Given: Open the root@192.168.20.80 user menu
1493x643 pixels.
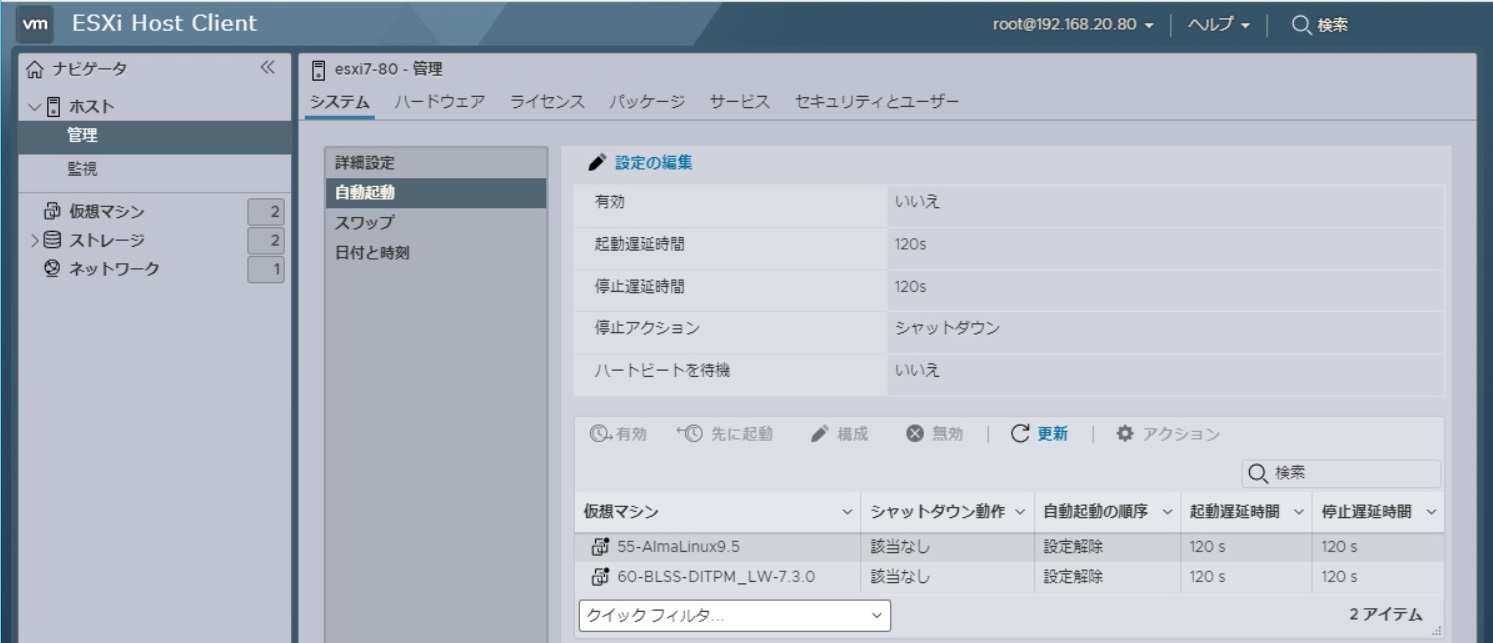Looking at the screenshot, I should pos(1073,25).
